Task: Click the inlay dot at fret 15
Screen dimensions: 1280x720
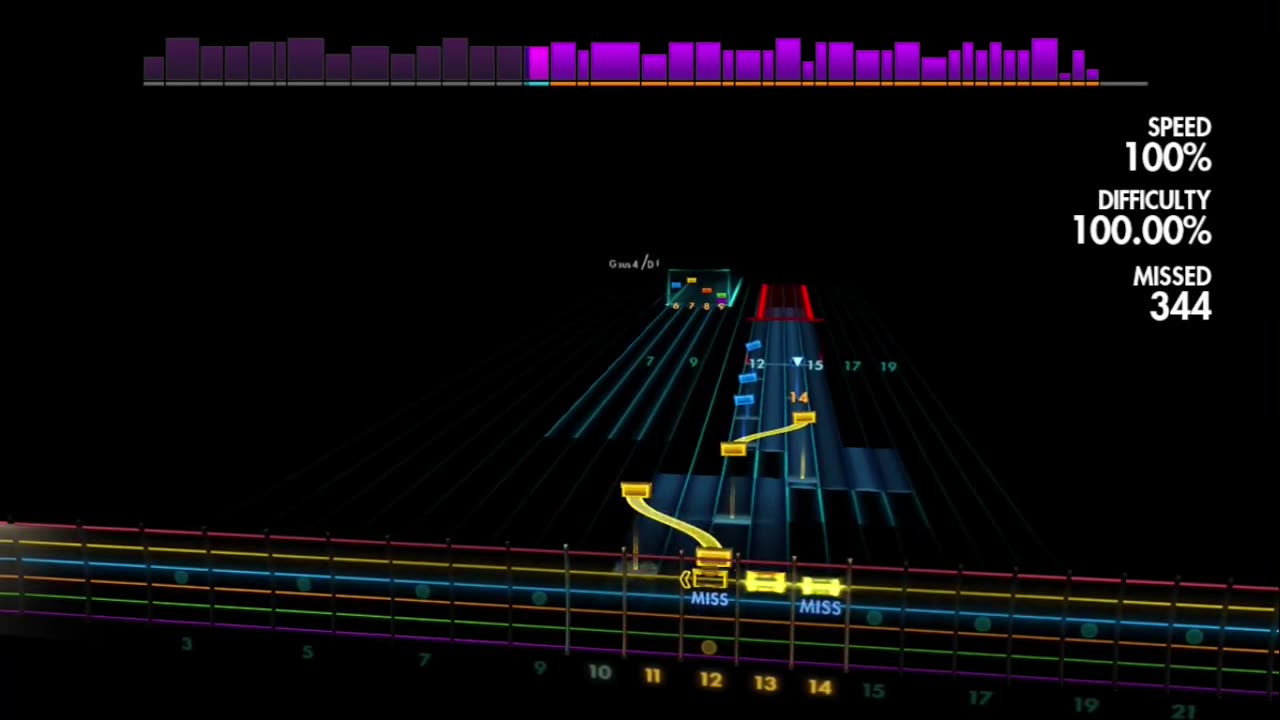Action: pyautogui.click(x=875, y=618)
